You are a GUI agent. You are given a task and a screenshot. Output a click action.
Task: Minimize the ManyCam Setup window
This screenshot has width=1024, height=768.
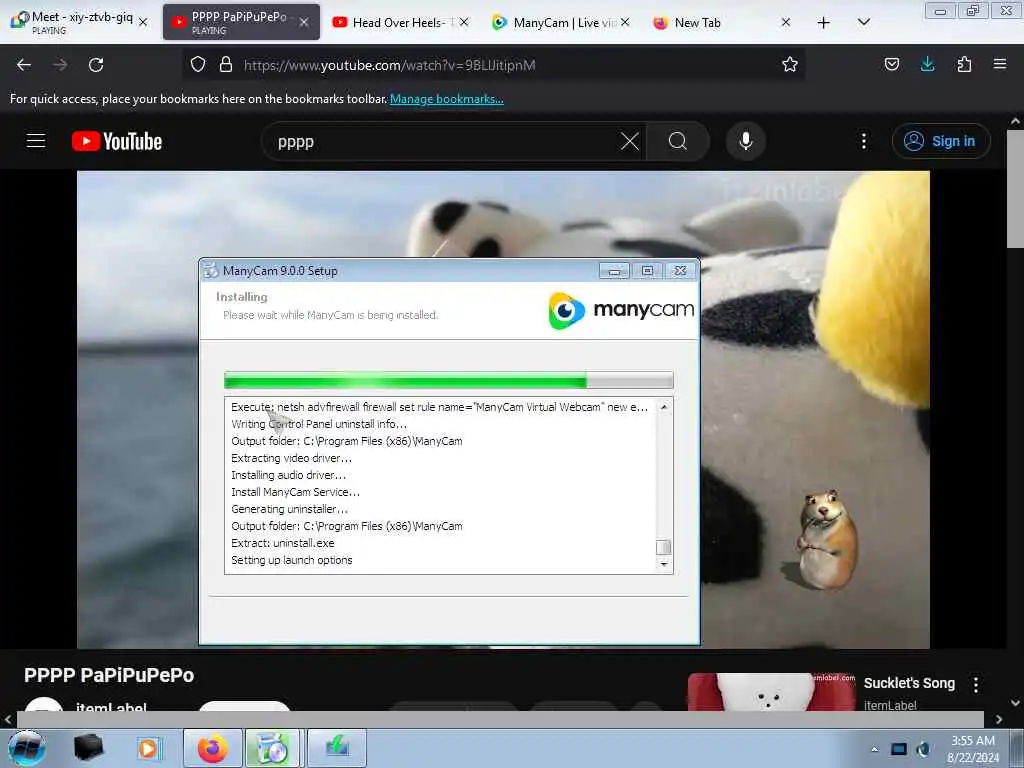(615, 270)
